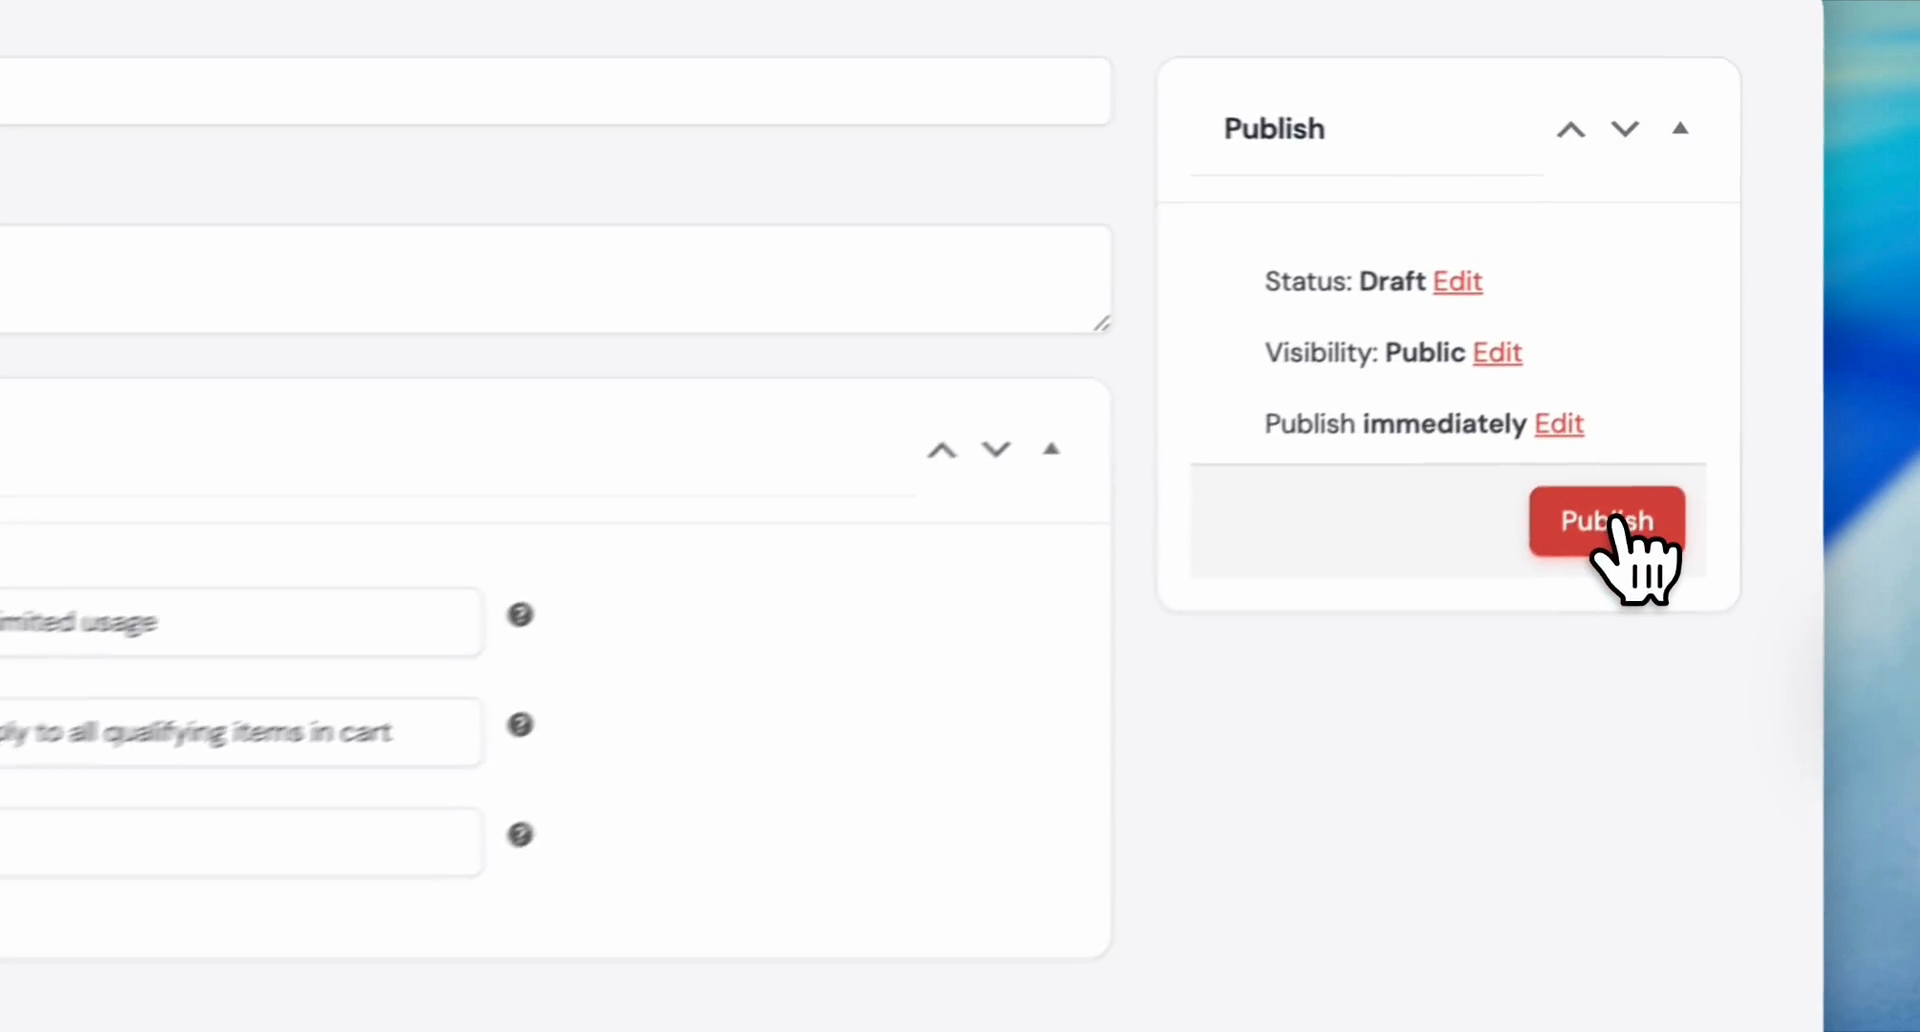Click the red Publish button
1920x1032 pixels.
point(1607,521)
